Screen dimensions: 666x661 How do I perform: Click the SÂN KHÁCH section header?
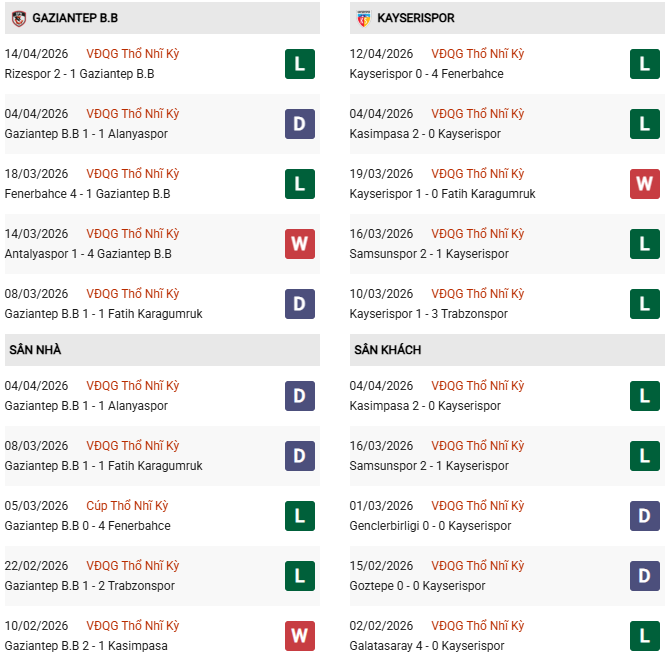coord(387,350)
